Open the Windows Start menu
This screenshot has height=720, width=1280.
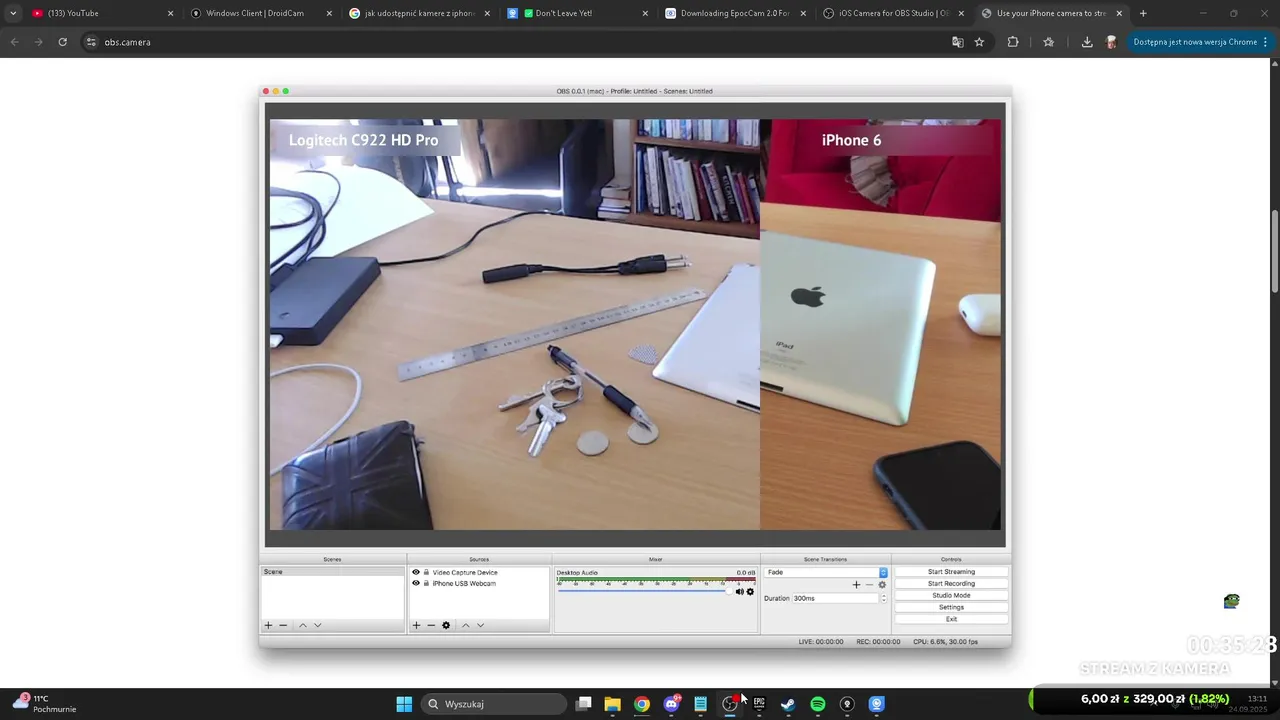click(x=404, y=704)
